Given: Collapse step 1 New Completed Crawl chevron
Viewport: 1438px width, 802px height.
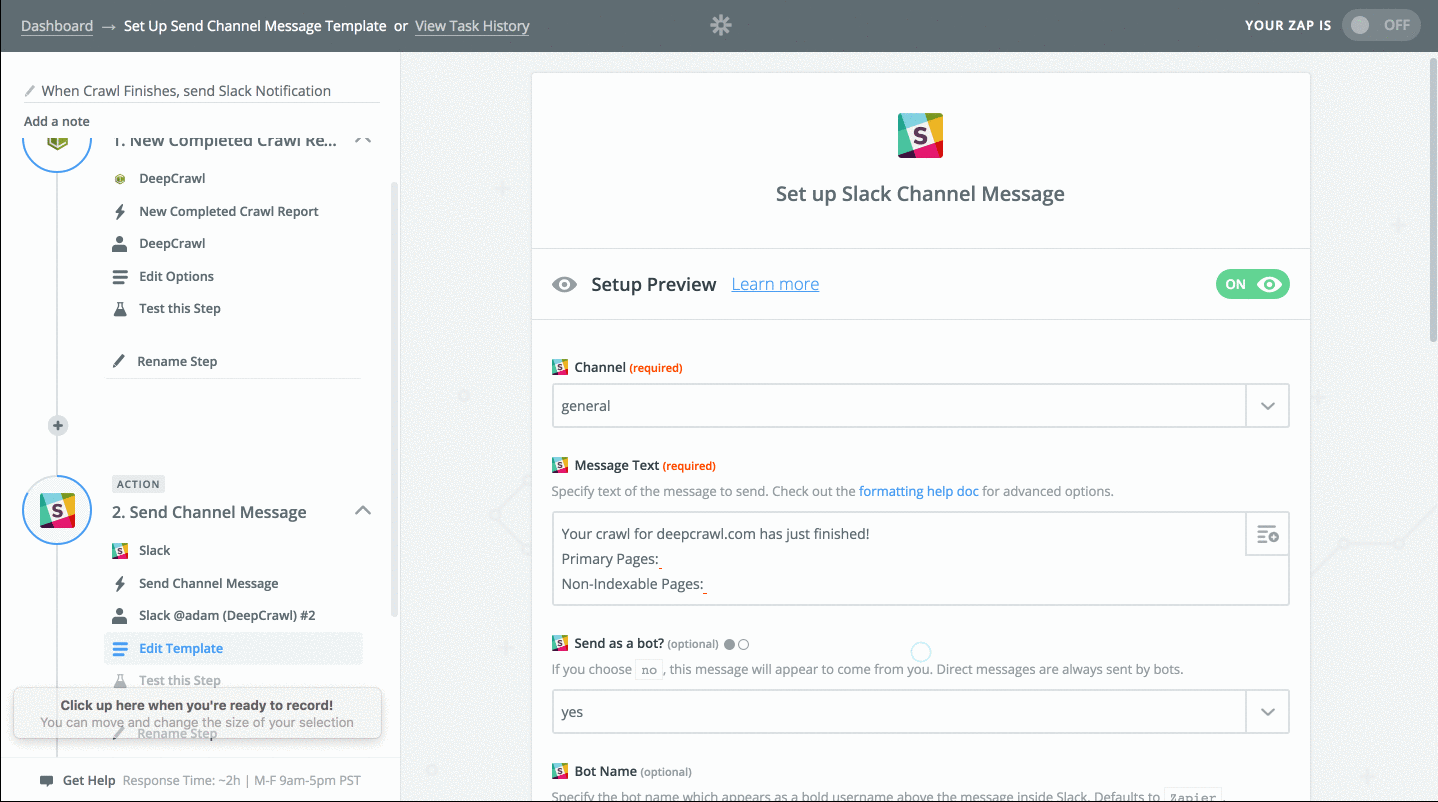Looking at the screenshot, I should pyautogui.click(x=363, y=141).
